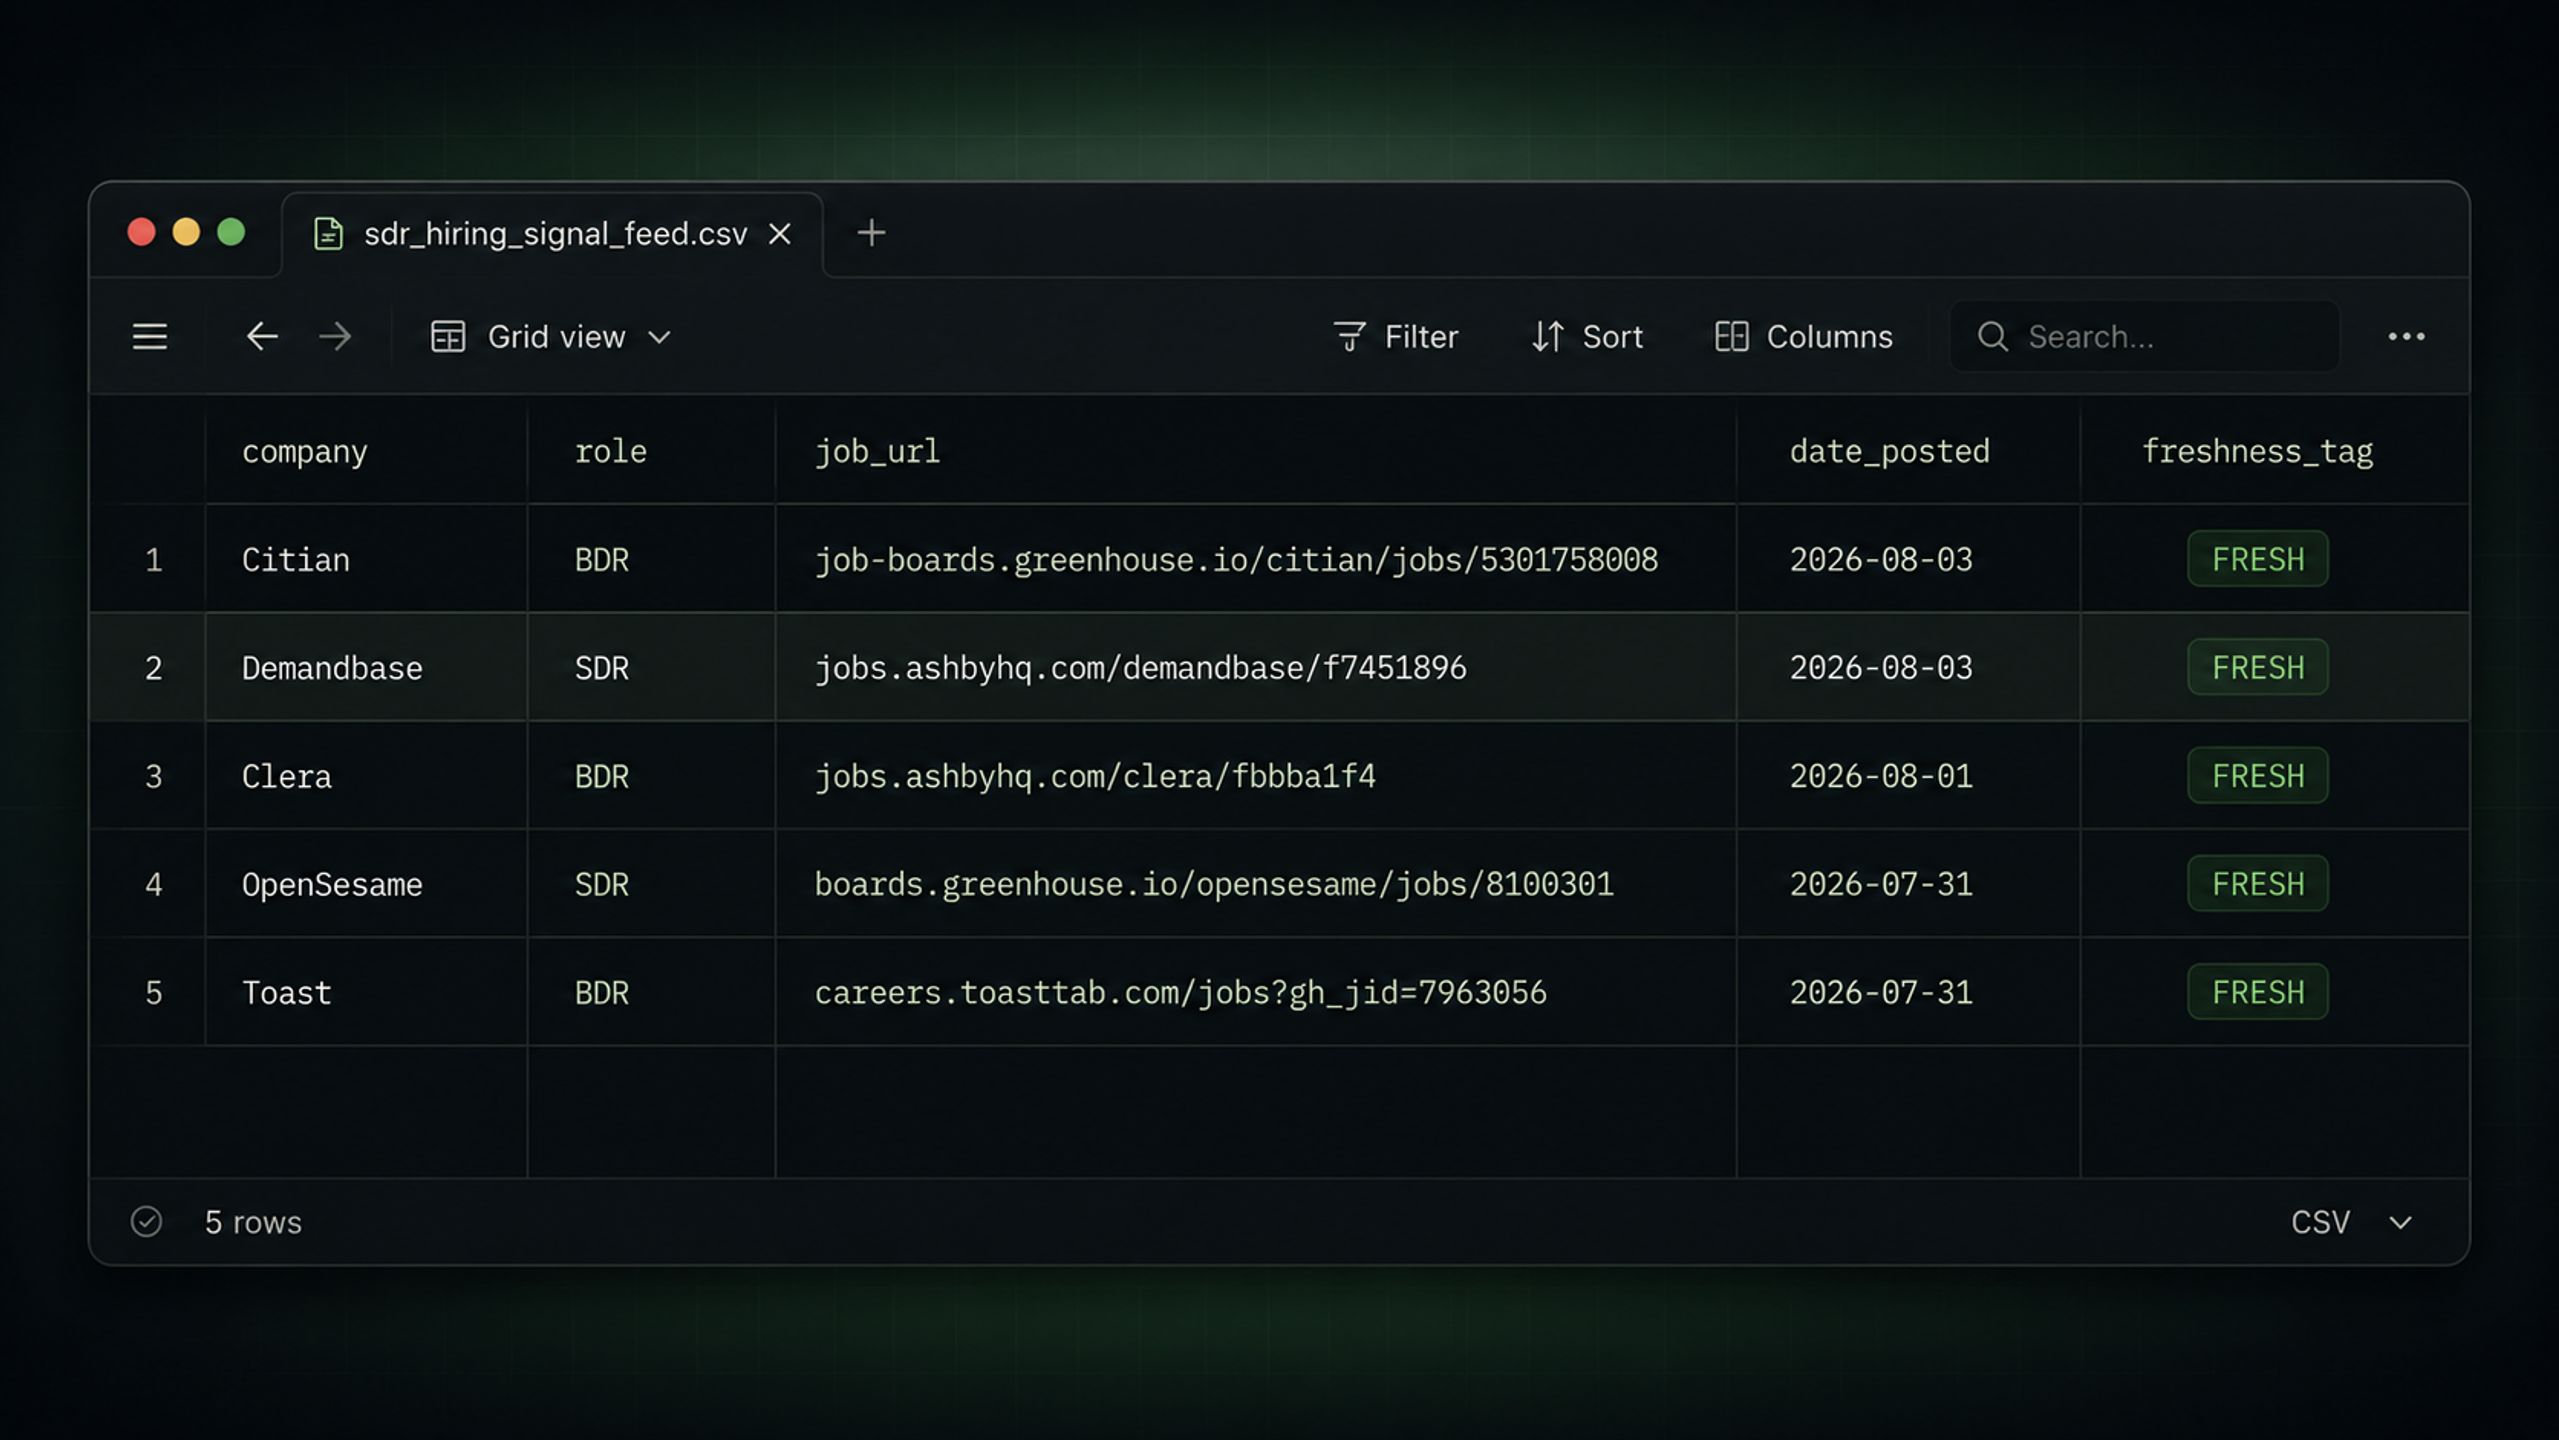The width and height of the screenshot is (2559, 1440).
Task: Open the Clera ashbyhq job URL
Action: [1095, 776]
